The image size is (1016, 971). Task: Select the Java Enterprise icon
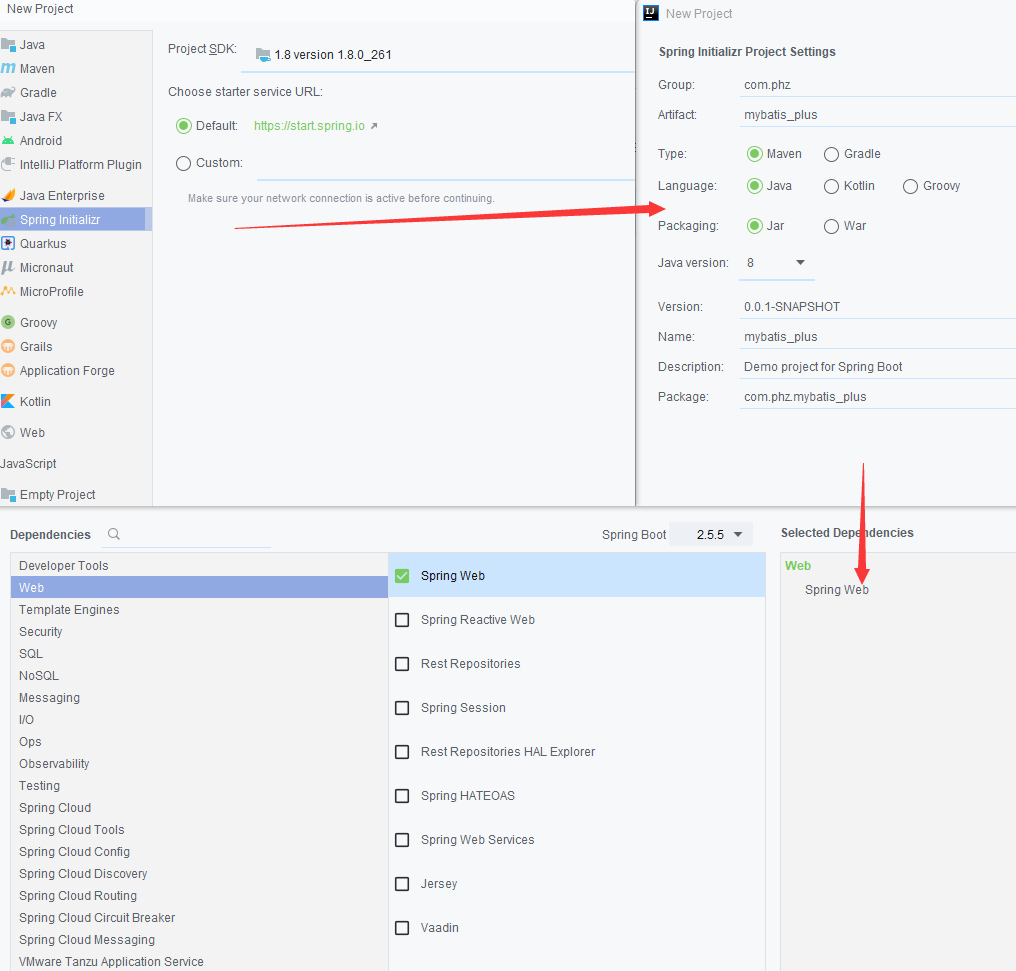point(8,196)
